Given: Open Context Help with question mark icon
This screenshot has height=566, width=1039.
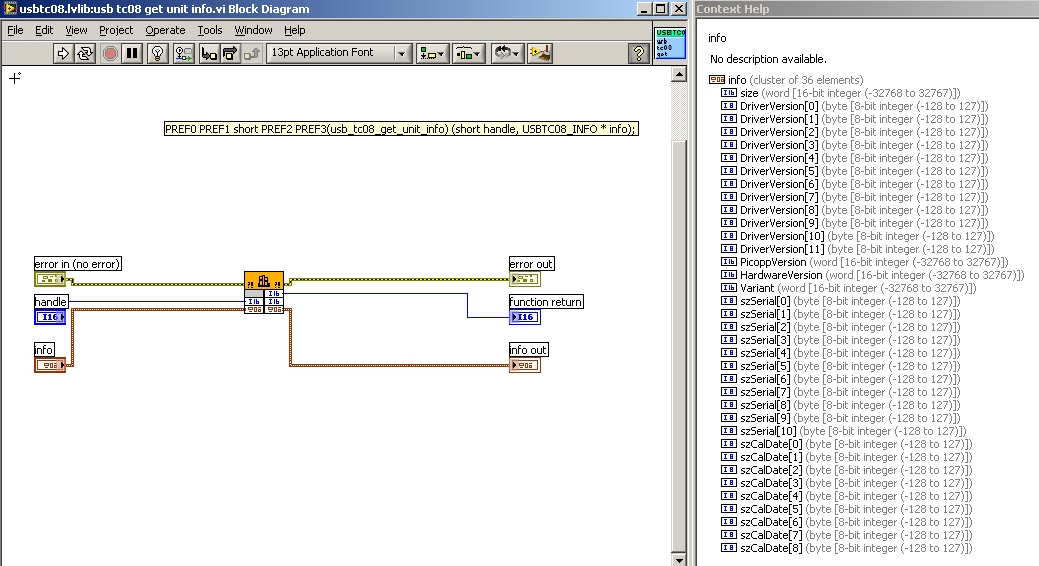Looking at the screenshot, I should tap(639, 53).
